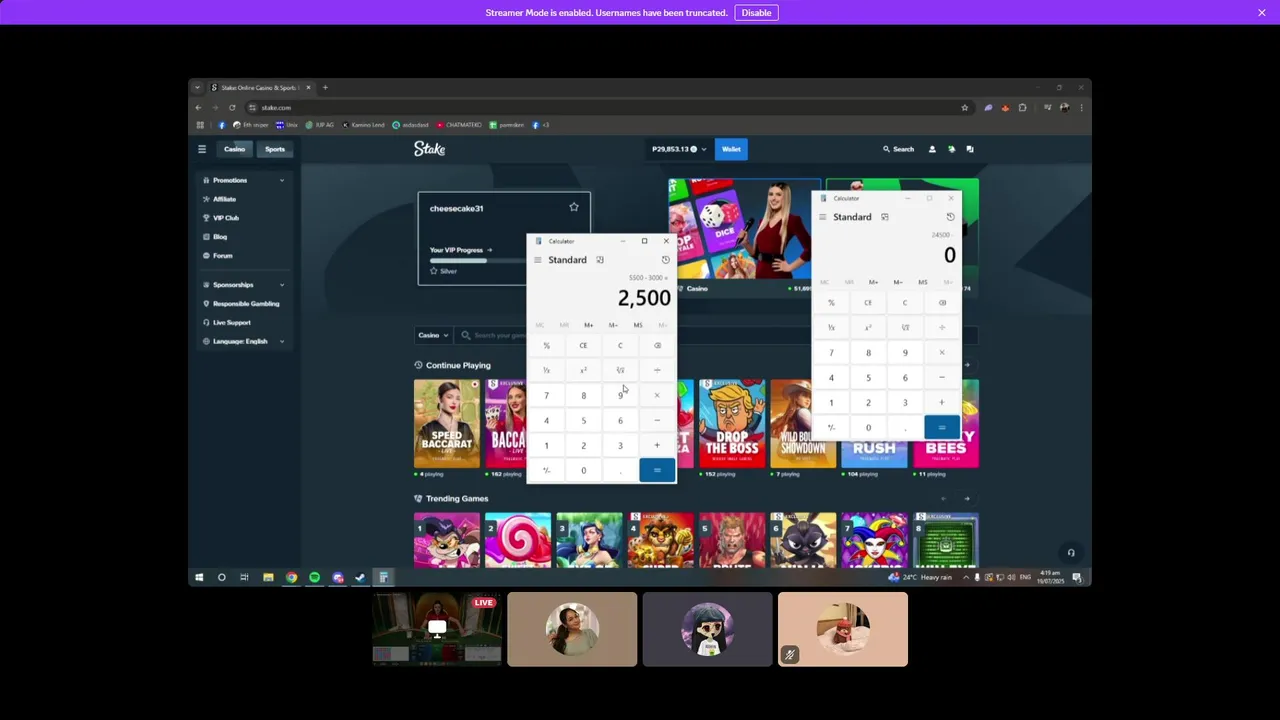The width and height of the screenshot is (1280, 720).
Task: Open Chrome extensions puzzle icon
Action: tap(1022, 107)
